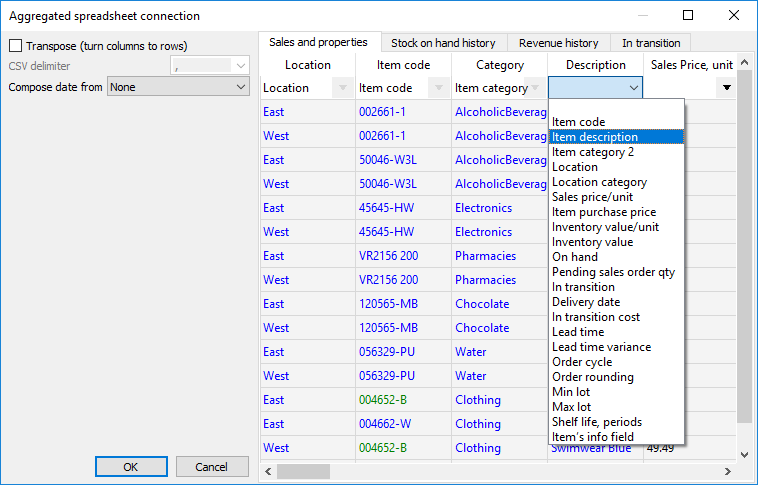Expand the Item code column dropdown
Viewport: 758px width, 485px height.
[438, 88]
